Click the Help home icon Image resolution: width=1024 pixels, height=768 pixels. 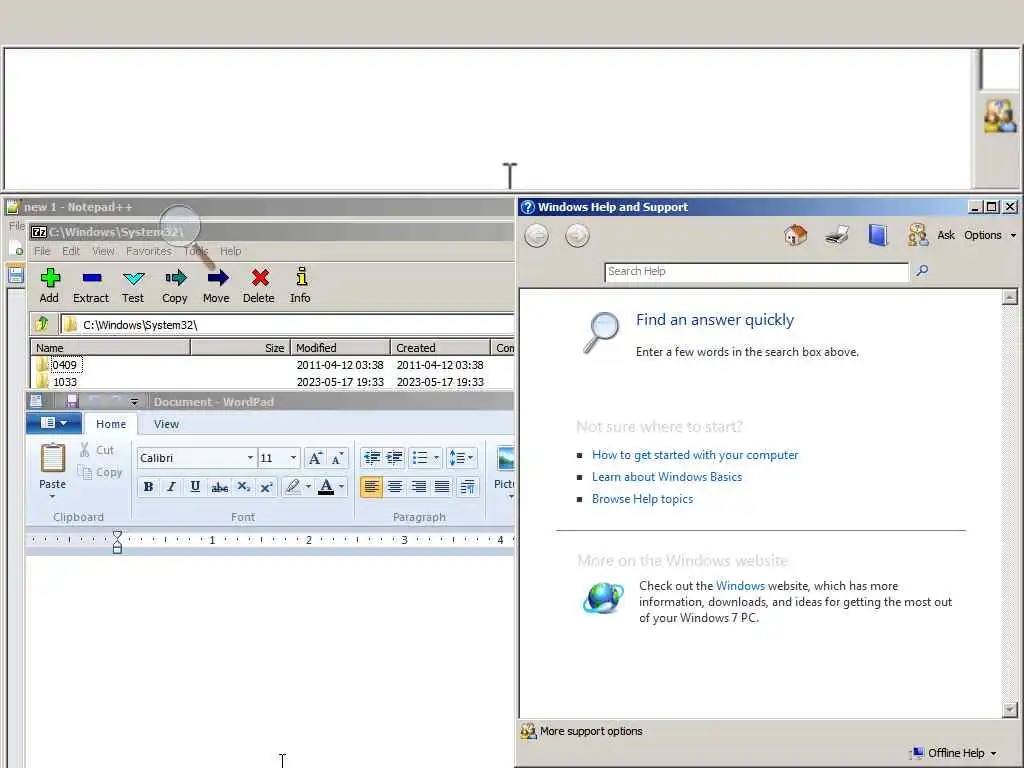(x=795, y=235)
